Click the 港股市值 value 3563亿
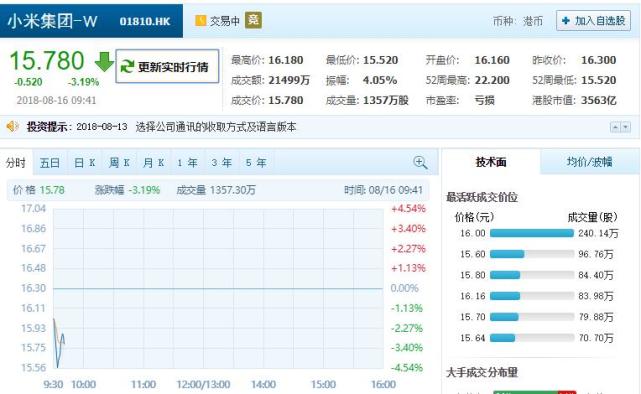Viewport: 641px width, 394px height. click(598, 100)
